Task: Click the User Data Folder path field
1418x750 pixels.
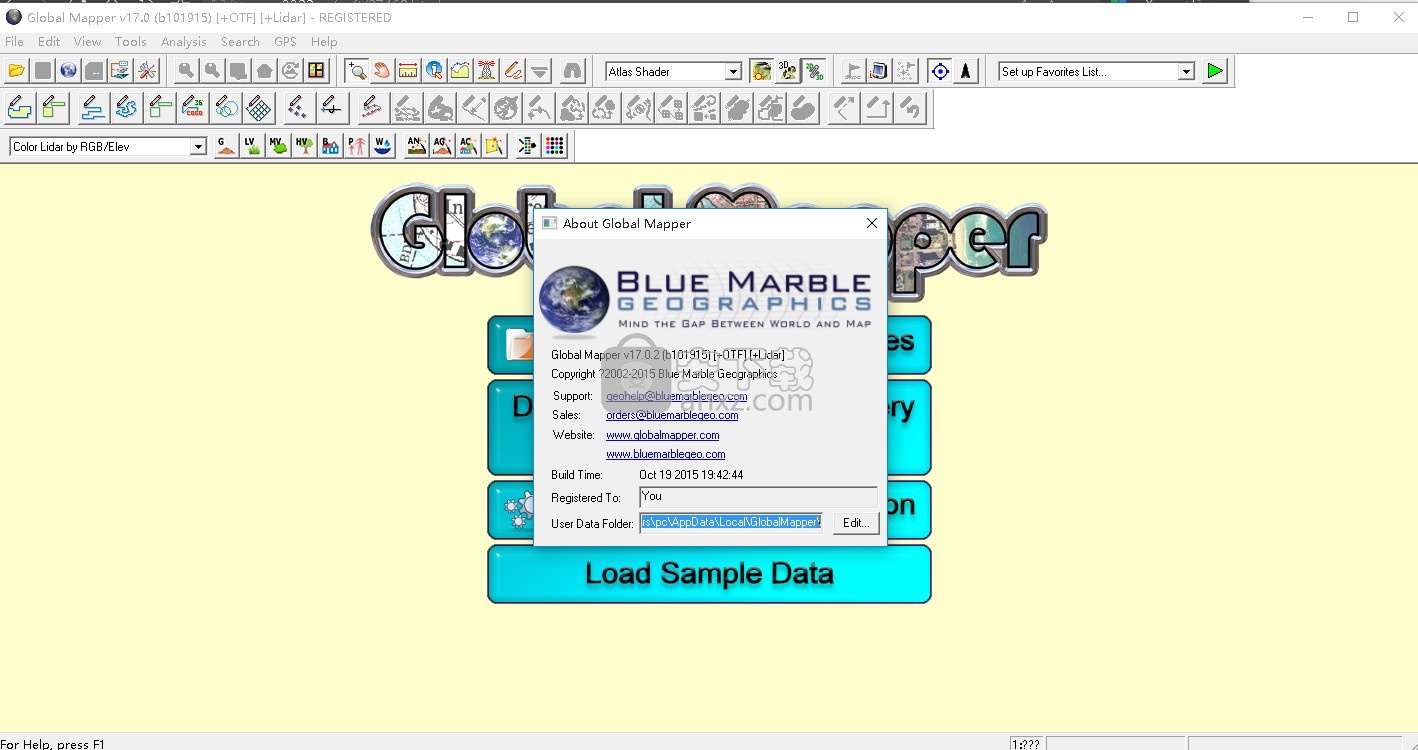Action: tap(732, 523)
